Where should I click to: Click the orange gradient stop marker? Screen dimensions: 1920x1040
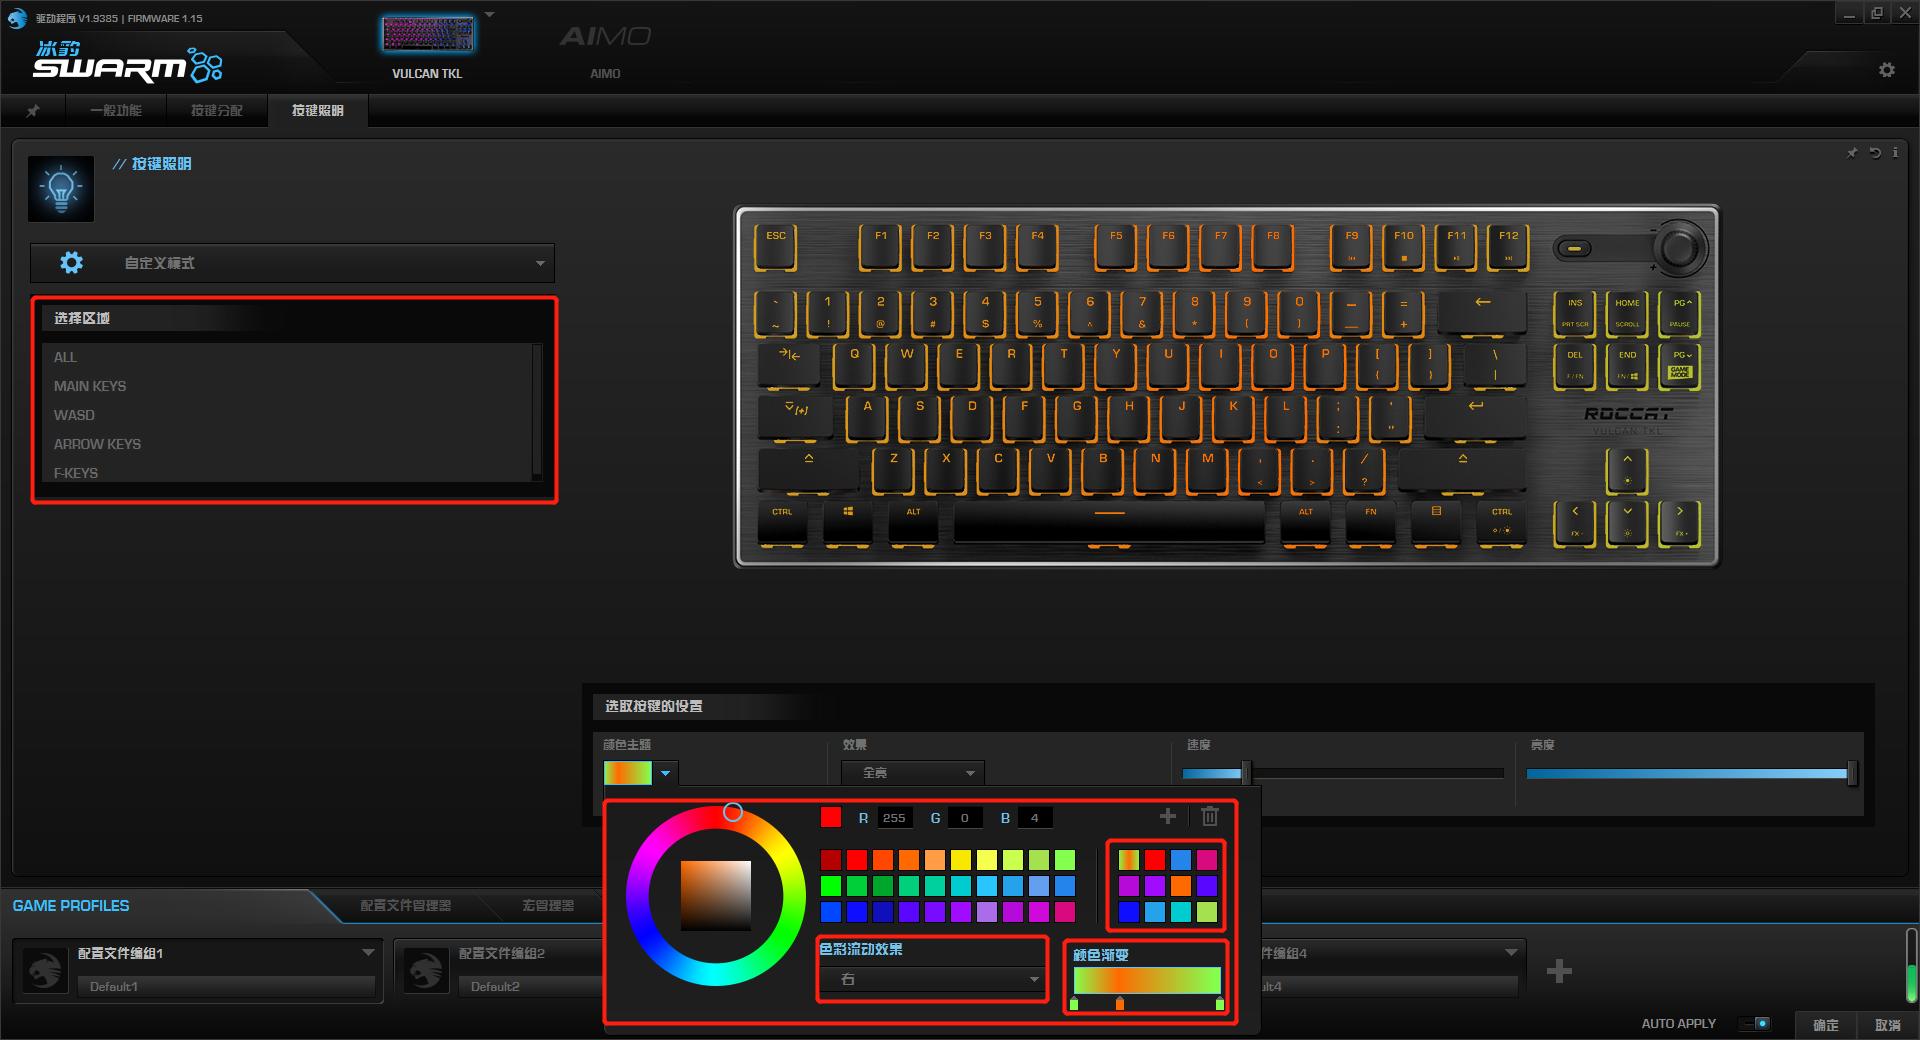(1119, 1003)
